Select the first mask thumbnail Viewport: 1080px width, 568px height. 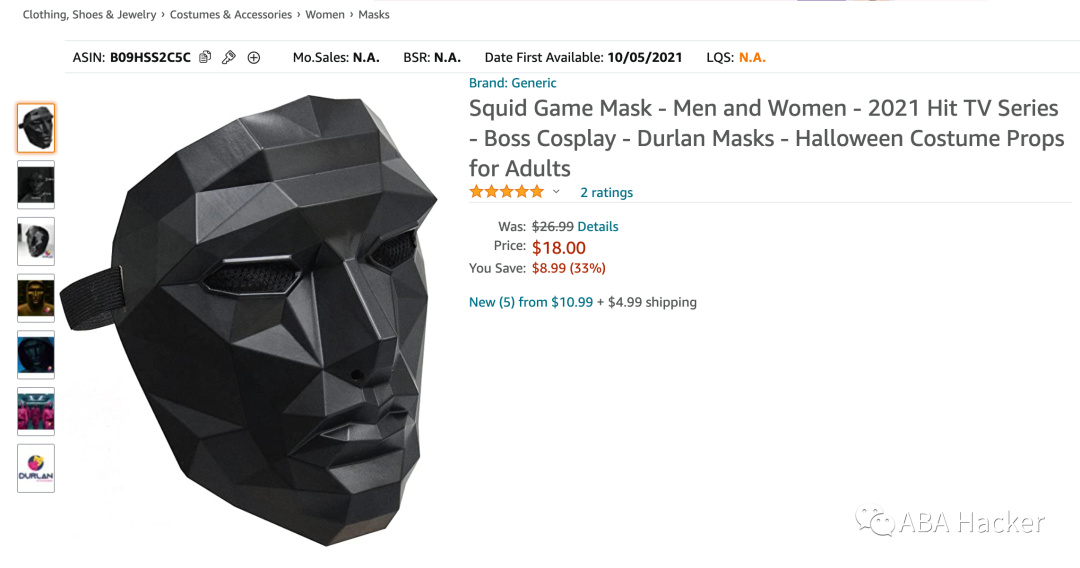tap(36, 128)
